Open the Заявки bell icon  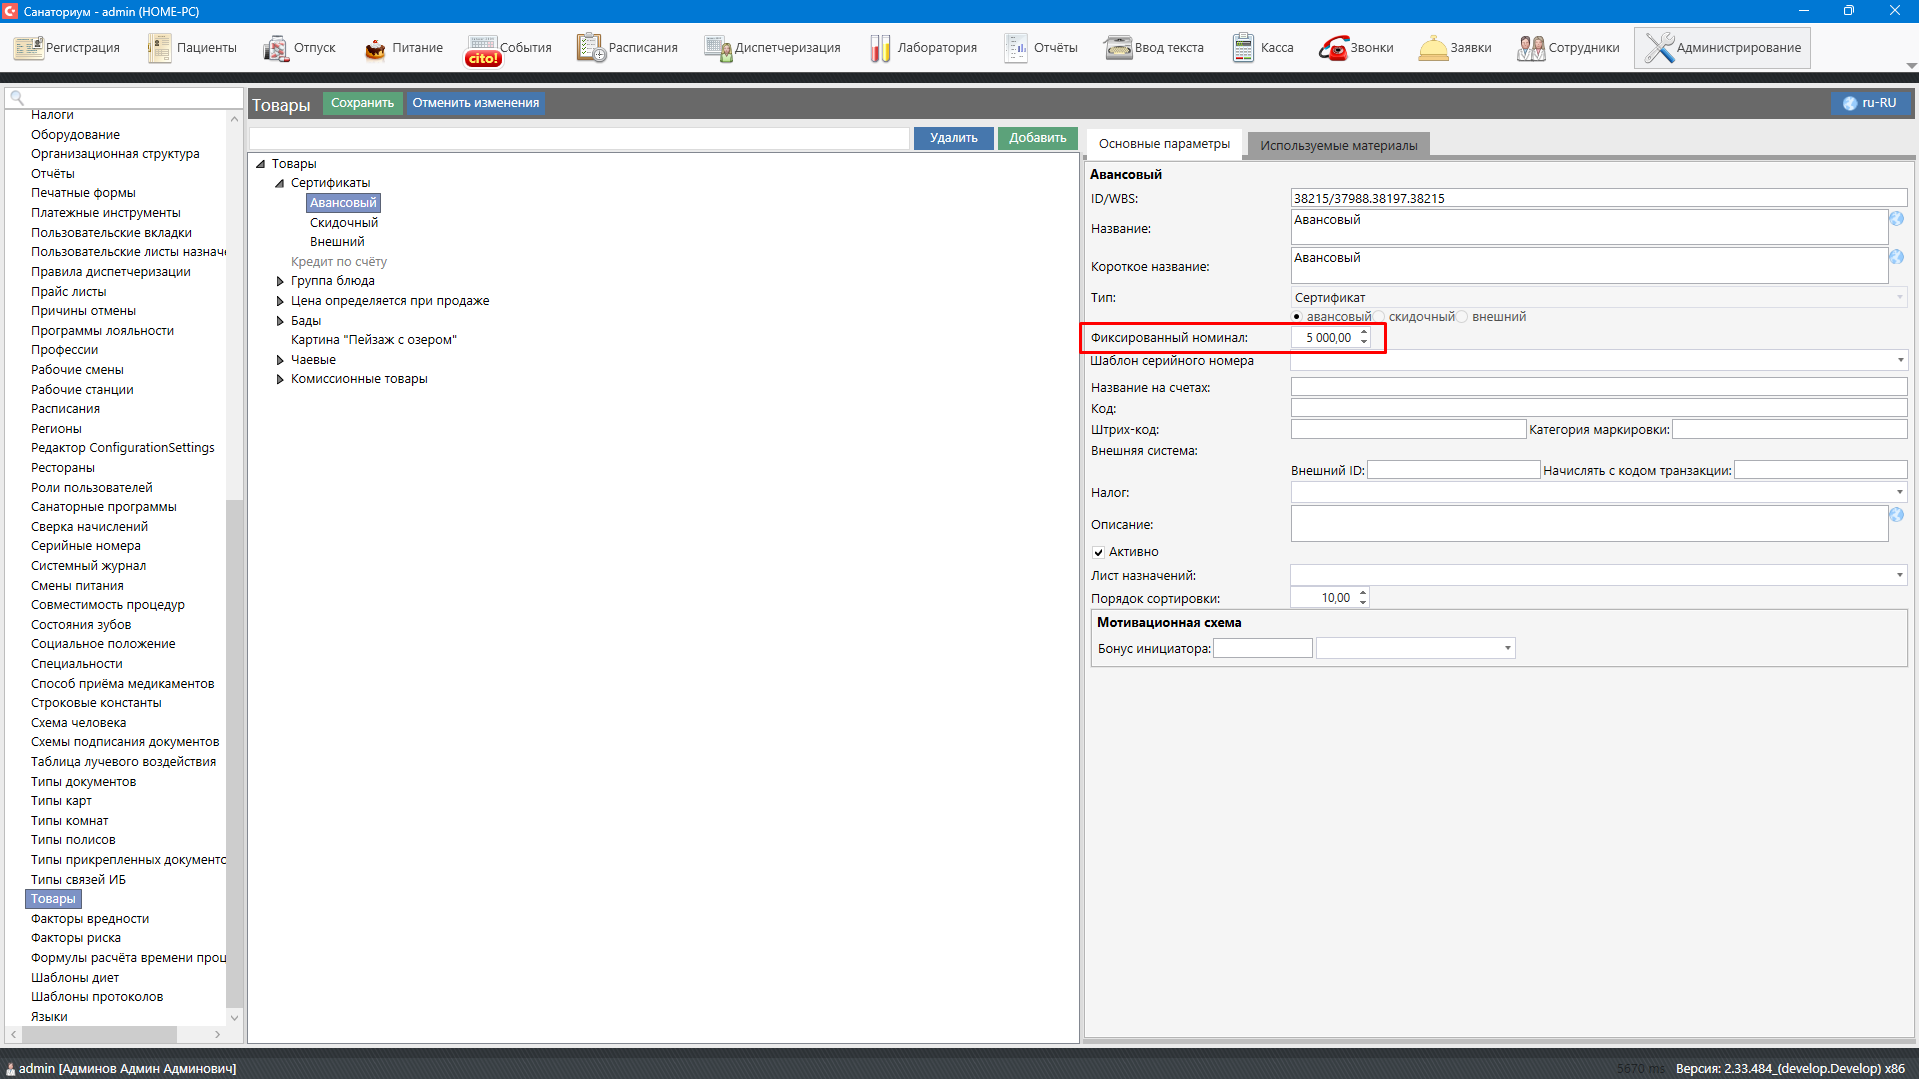[x=1433, y=48]
